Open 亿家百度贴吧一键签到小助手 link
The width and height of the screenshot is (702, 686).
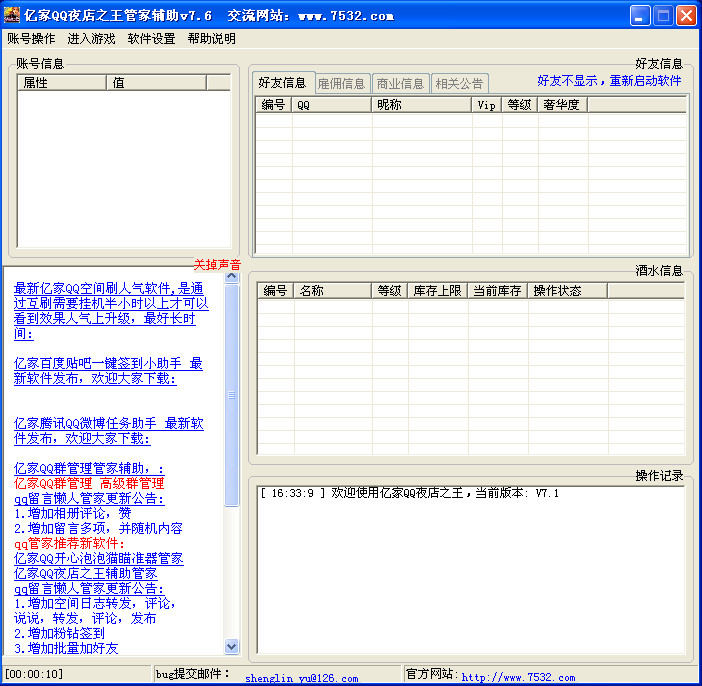click(108, 371)
